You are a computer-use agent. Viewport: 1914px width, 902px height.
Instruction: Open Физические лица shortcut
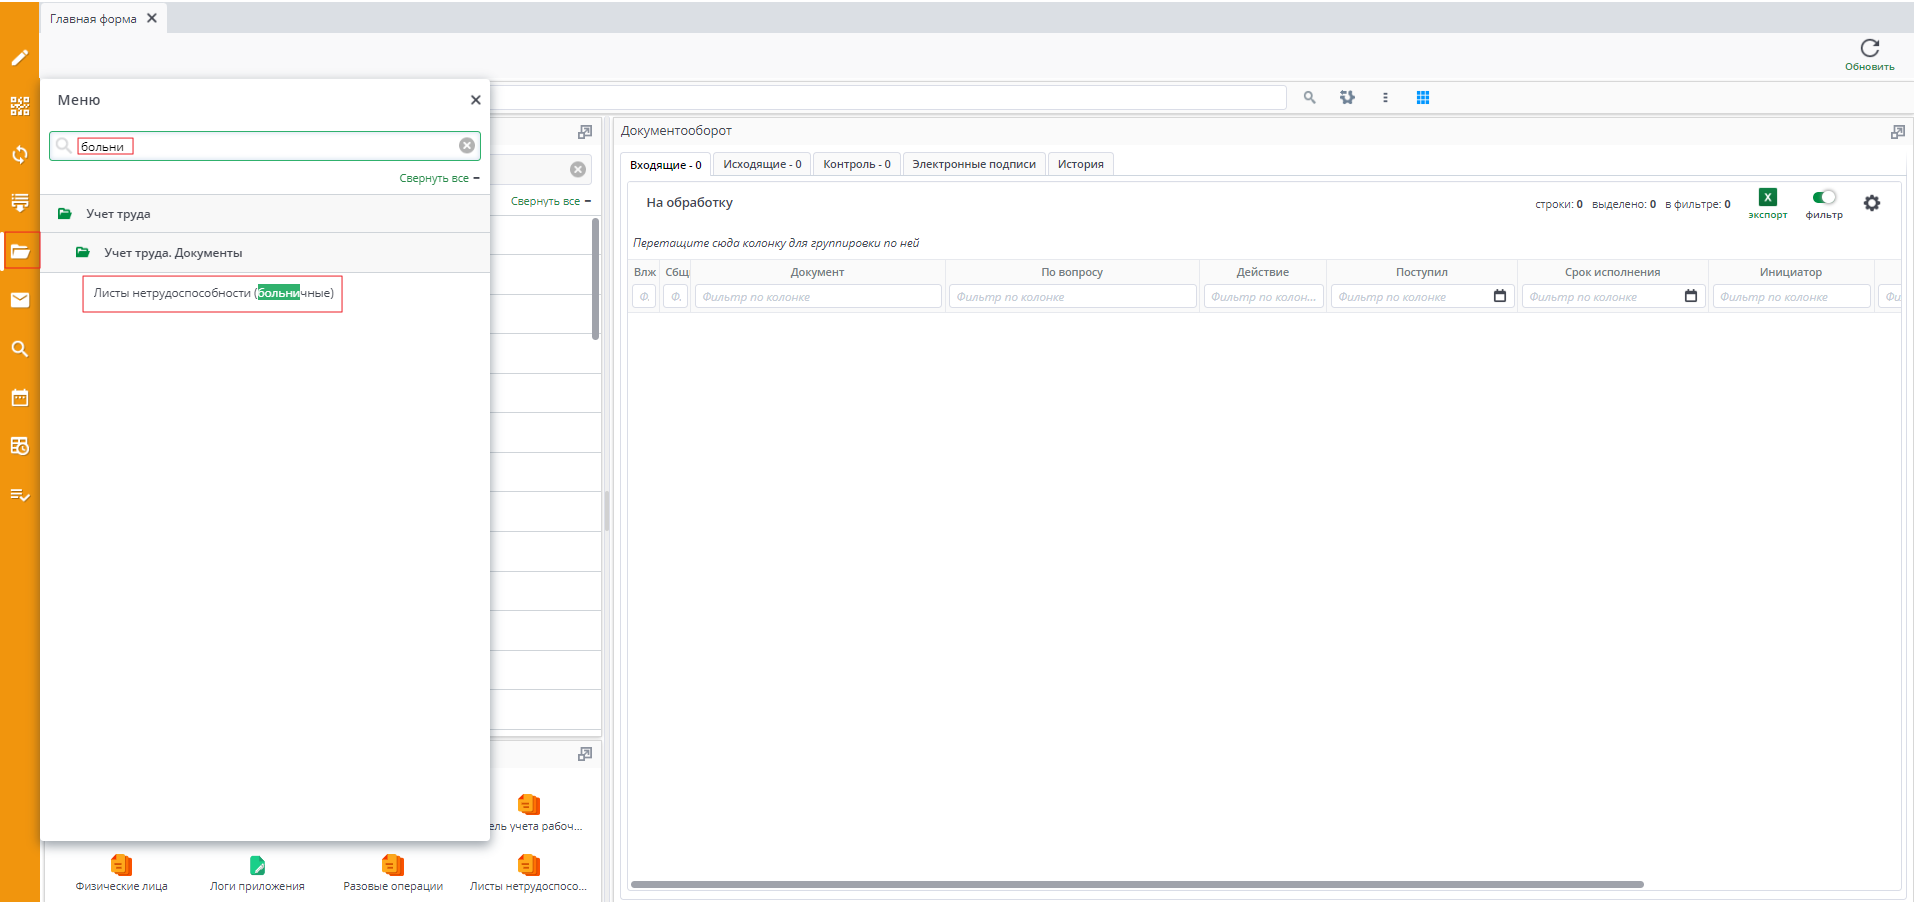[x=121, y=867]
